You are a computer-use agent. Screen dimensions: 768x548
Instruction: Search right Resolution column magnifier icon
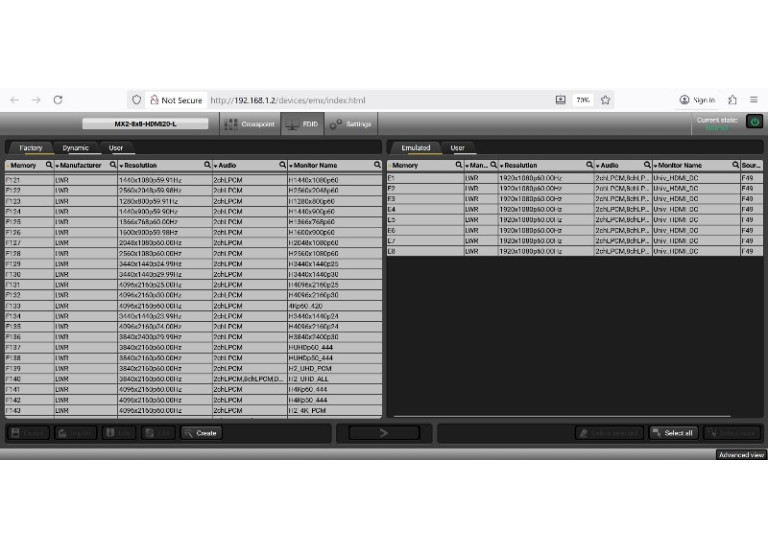pos(589,165)
